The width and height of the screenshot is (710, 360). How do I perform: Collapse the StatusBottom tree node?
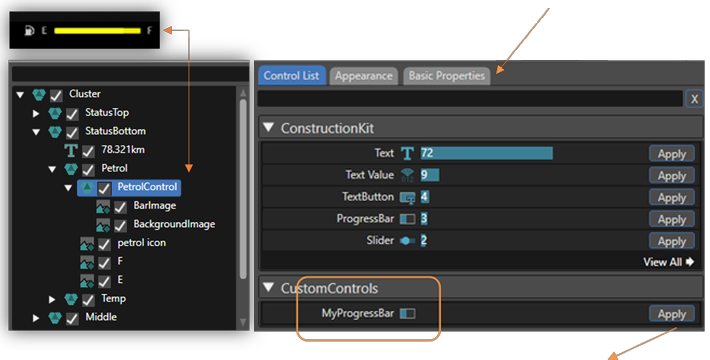tap(36, 132)
